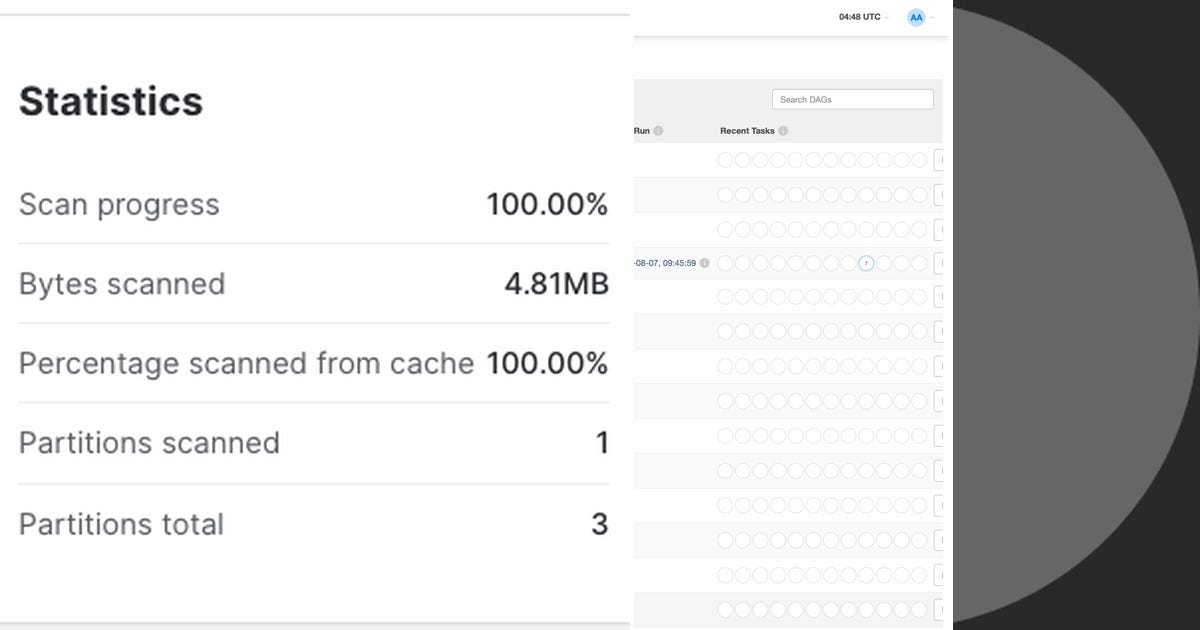The image size is (1200, 630).
Task: Click info icon beside Recent Tasks header
Action: (783, 131)
